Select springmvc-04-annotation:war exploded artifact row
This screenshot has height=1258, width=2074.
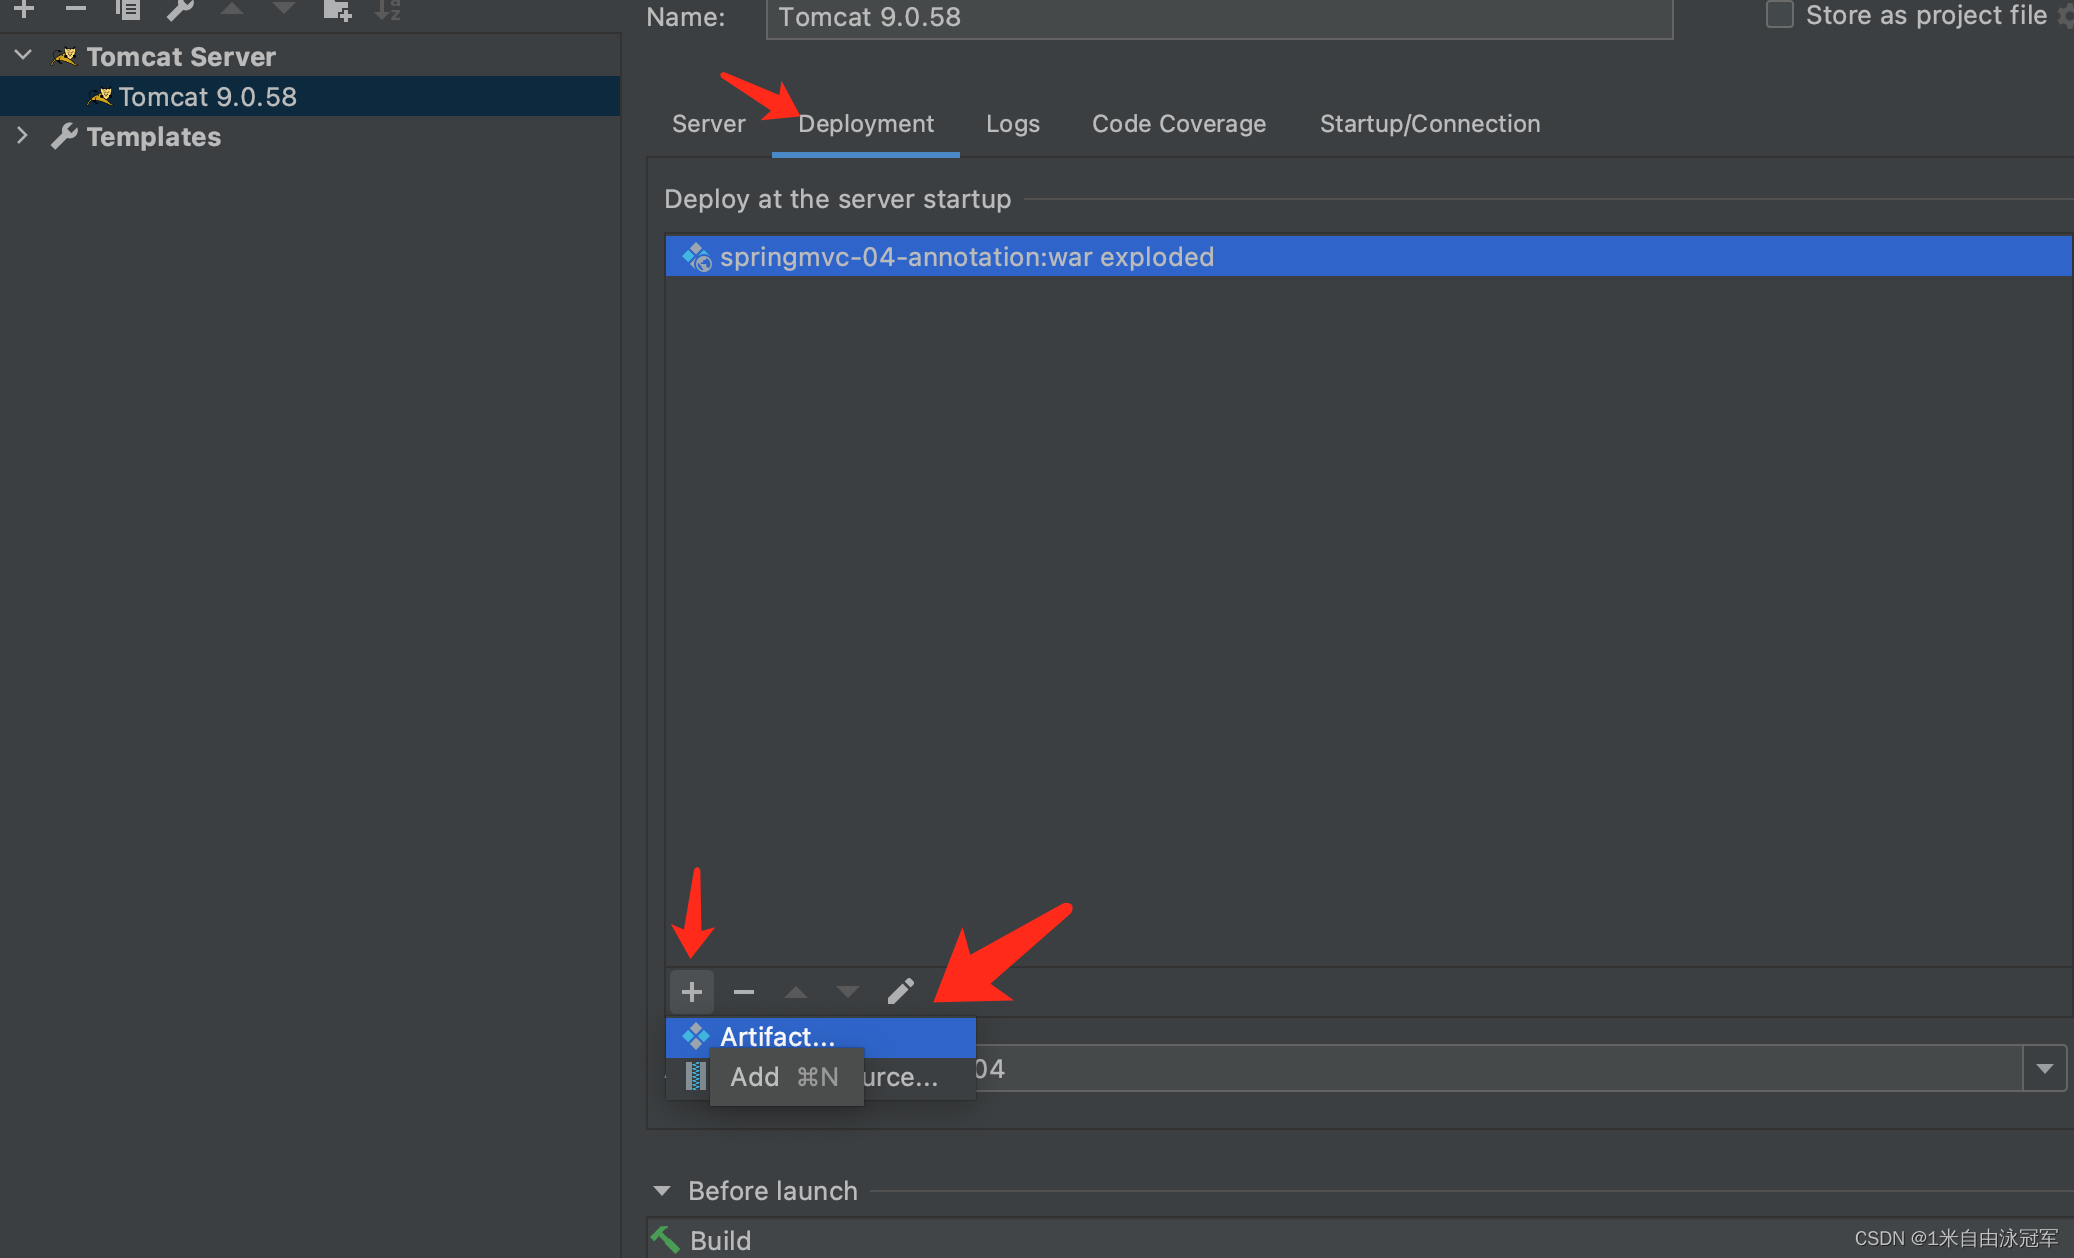(x=1369, y=256)
